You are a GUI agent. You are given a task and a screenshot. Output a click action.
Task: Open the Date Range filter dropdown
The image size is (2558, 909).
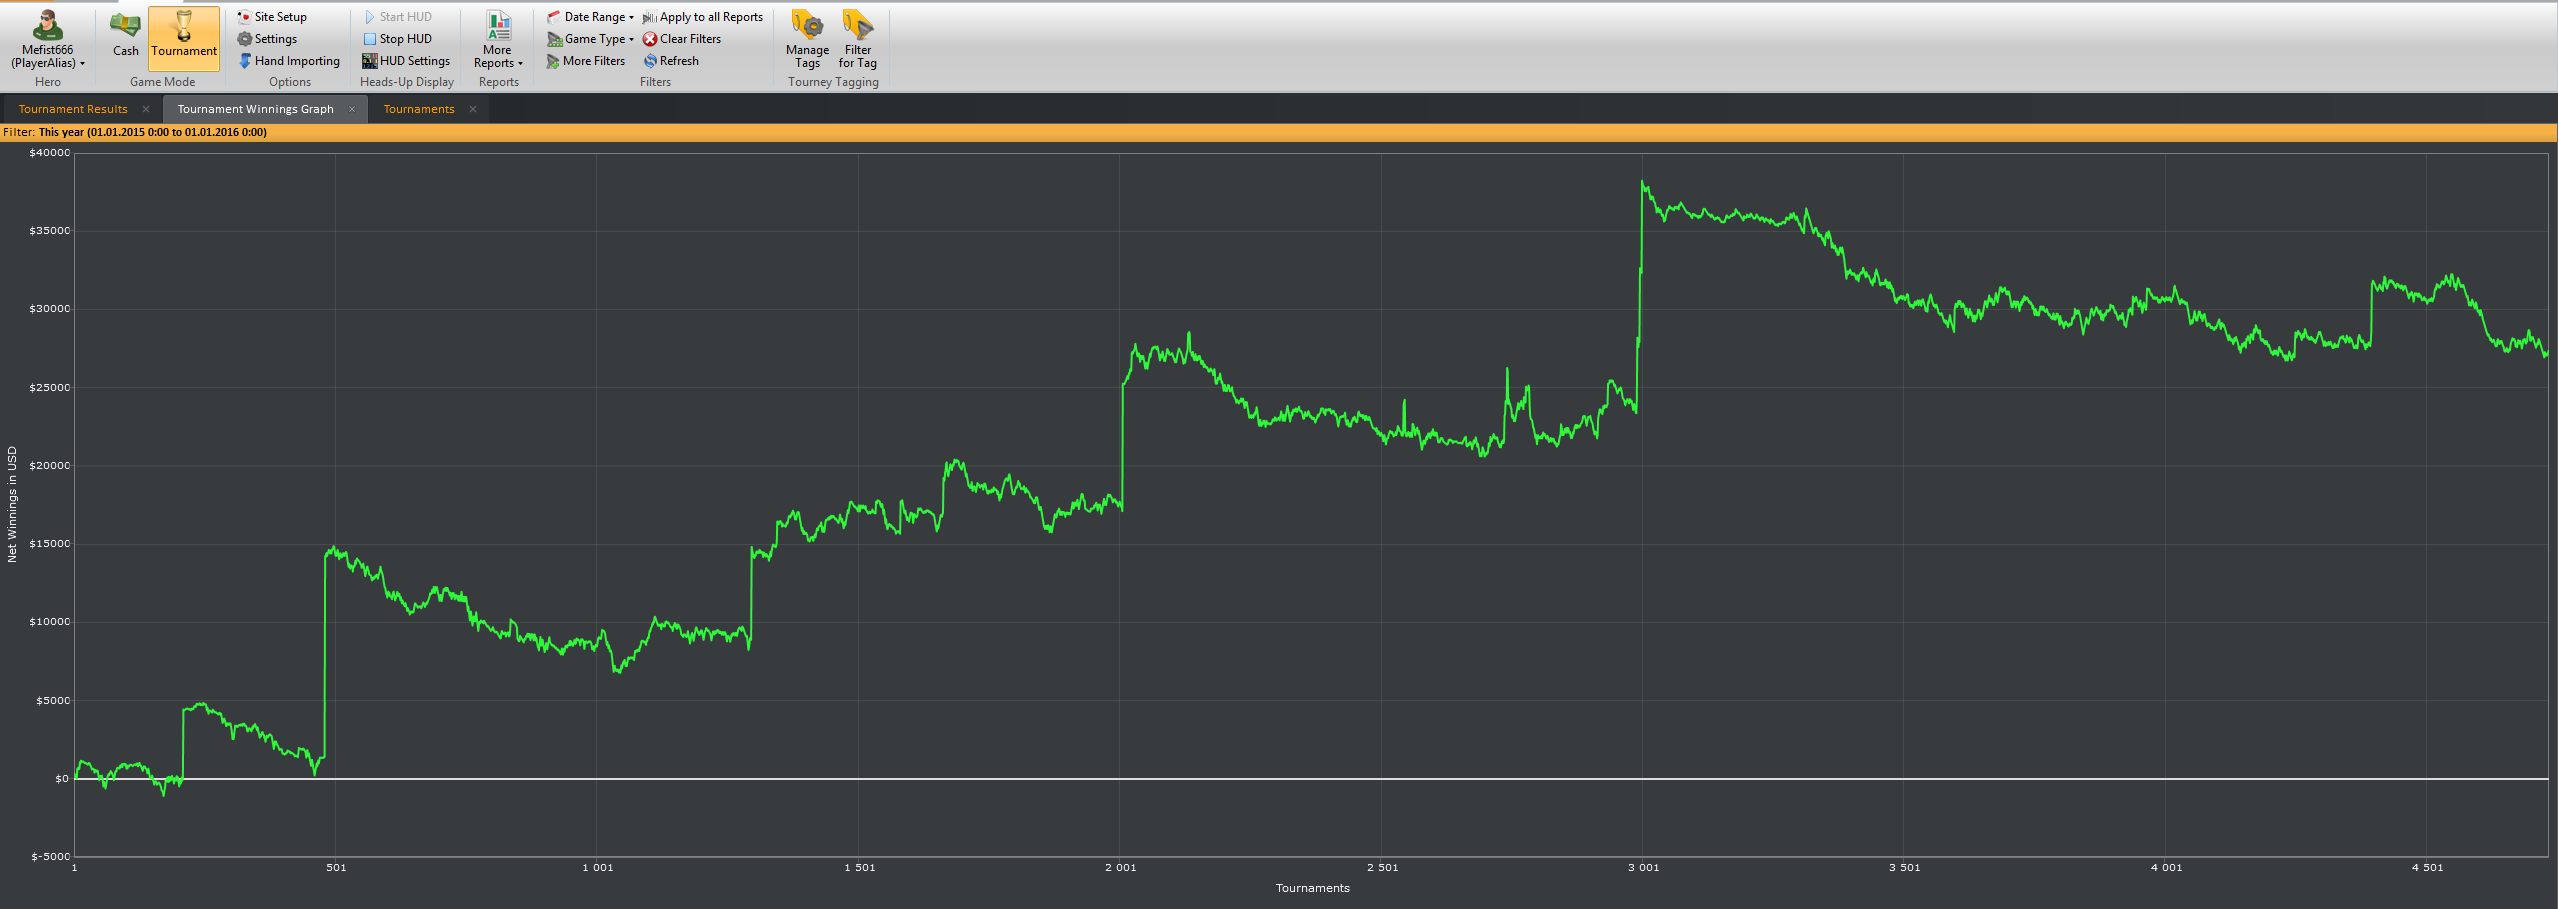click(590, 17)
